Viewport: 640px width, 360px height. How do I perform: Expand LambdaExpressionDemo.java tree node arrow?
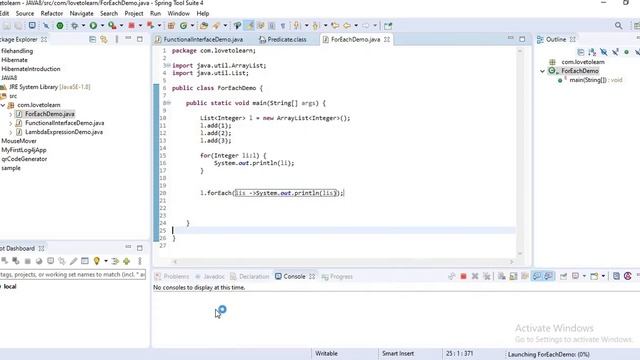coord(10,132)
